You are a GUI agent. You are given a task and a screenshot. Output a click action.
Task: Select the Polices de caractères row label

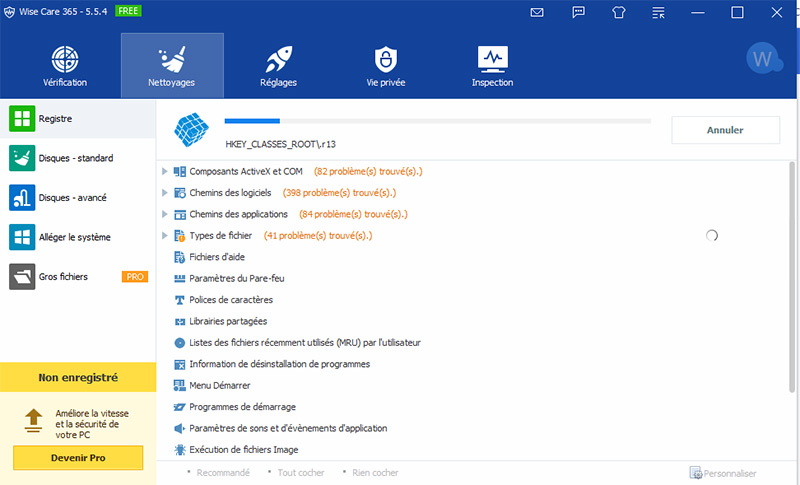pos(231,300)
